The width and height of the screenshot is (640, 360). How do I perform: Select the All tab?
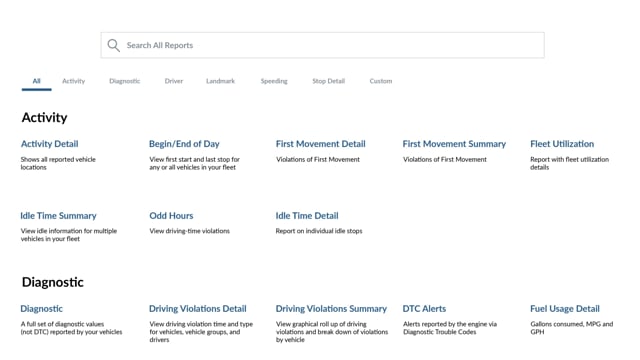point(37,81)
